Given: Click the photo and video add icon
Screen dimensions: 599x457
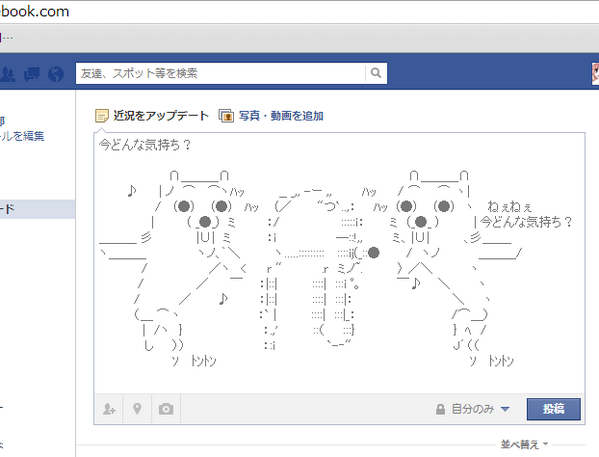Looking at the screenshot, I should pos(226,116).
